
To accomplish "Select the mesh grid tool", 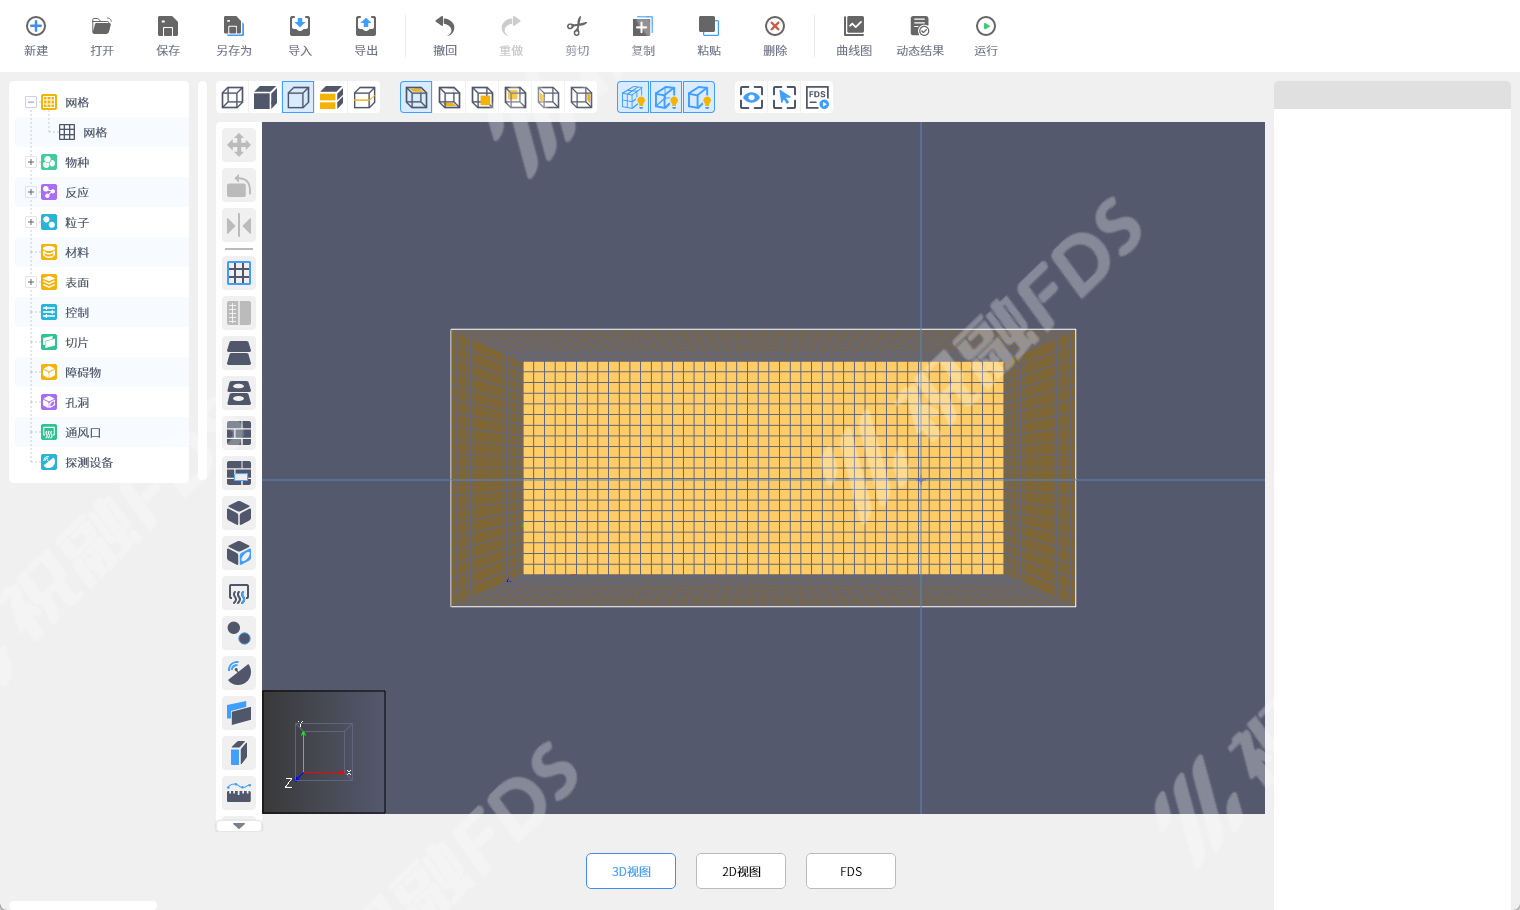I will tap(239, 273).
